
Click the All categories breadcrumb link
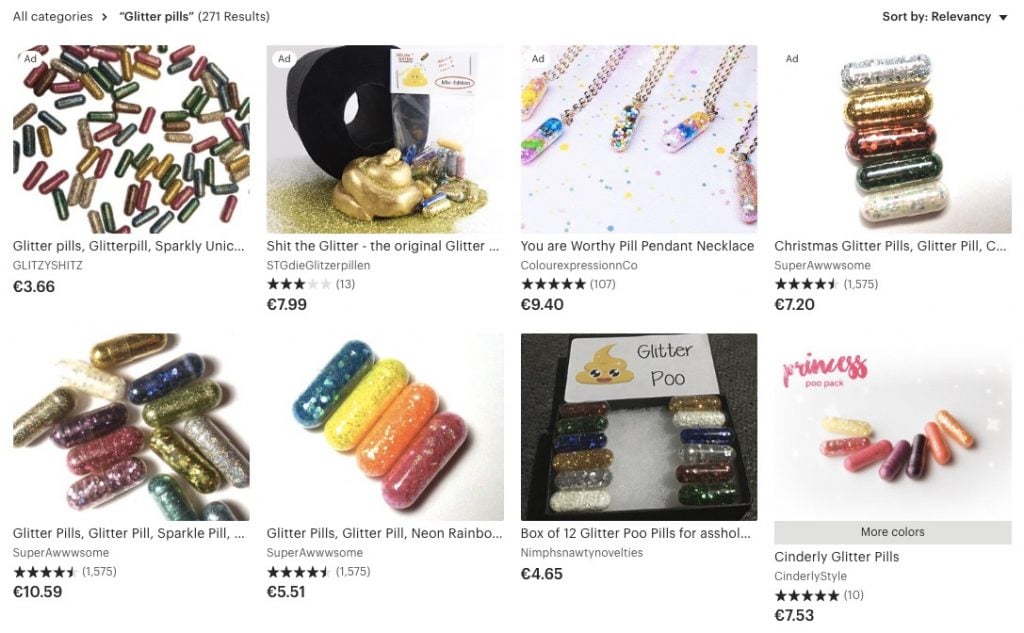pos(53,17)
